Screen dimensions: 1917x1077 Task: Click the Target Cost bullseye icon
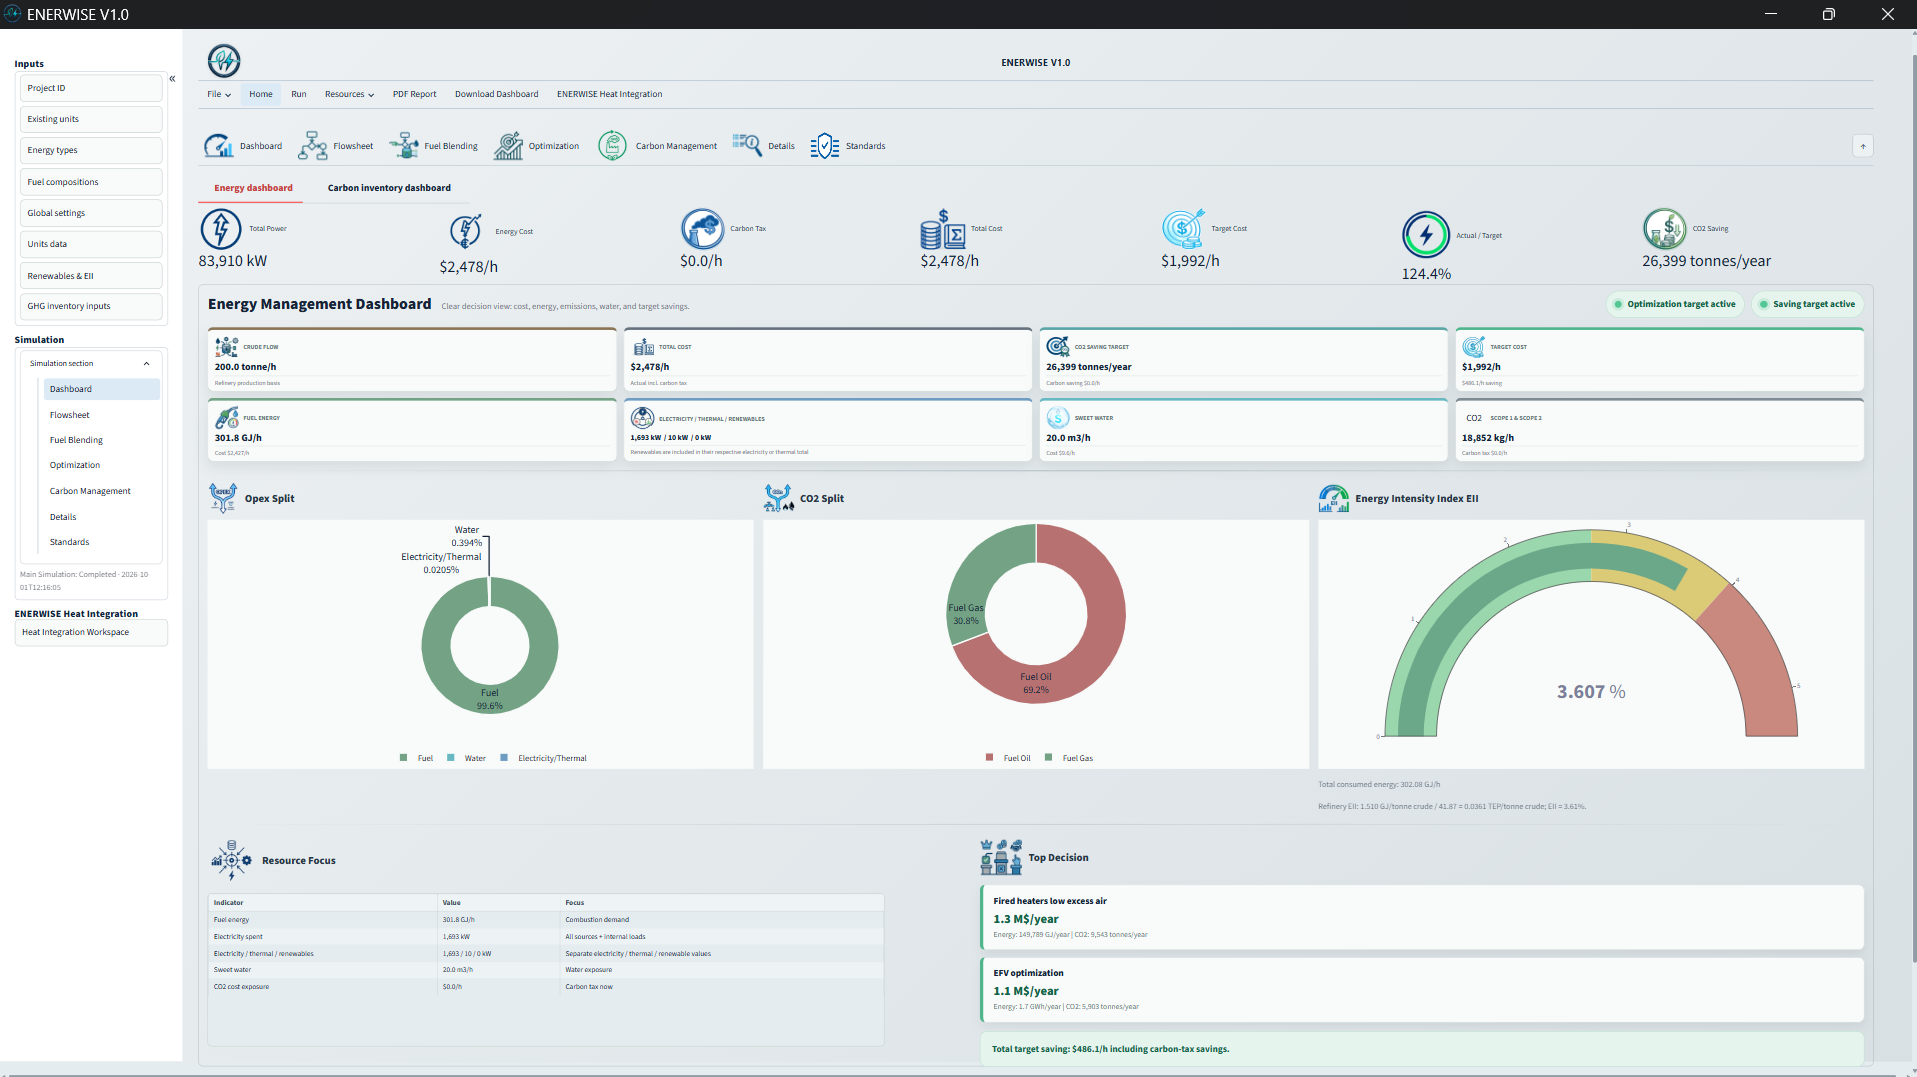point(1183,229)
